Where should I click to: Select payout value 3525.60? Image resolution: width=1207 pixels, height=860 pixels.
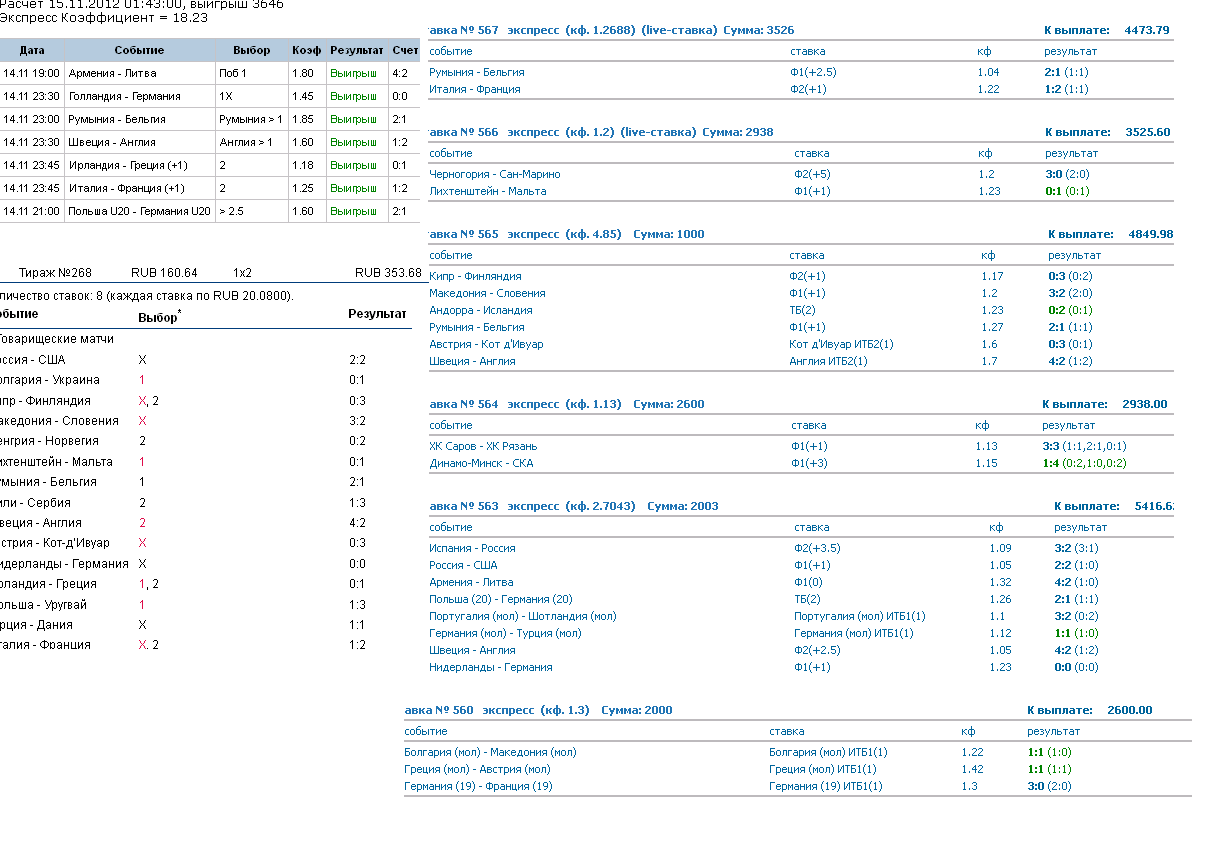pyautogui.click(x=1148, y=132)
